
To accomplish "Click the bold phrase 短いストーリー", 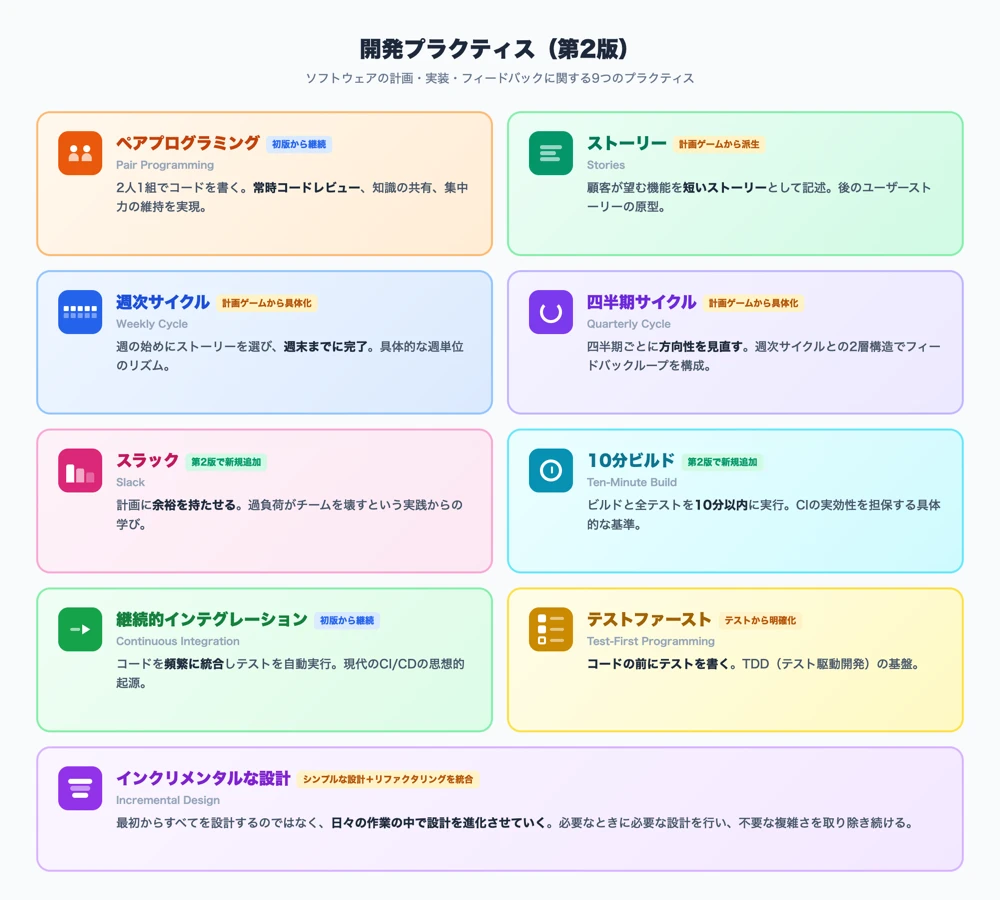I will (x=725, y=188).
